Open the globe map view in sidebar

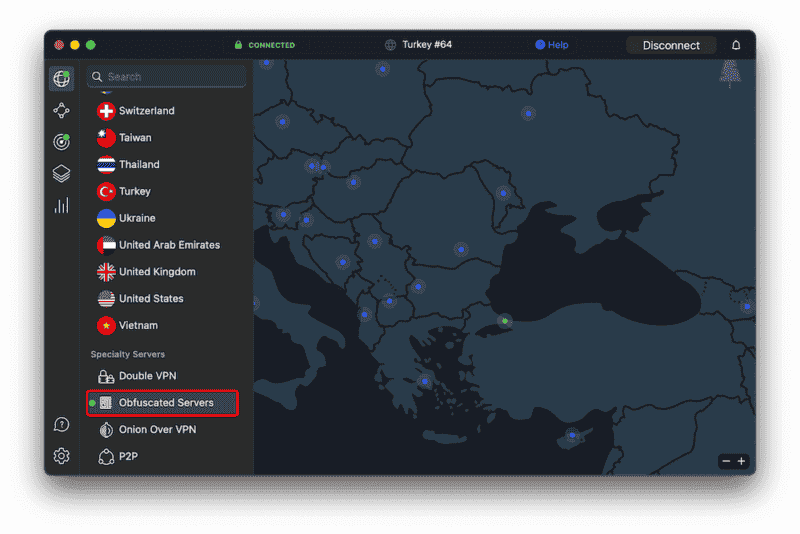62,79
